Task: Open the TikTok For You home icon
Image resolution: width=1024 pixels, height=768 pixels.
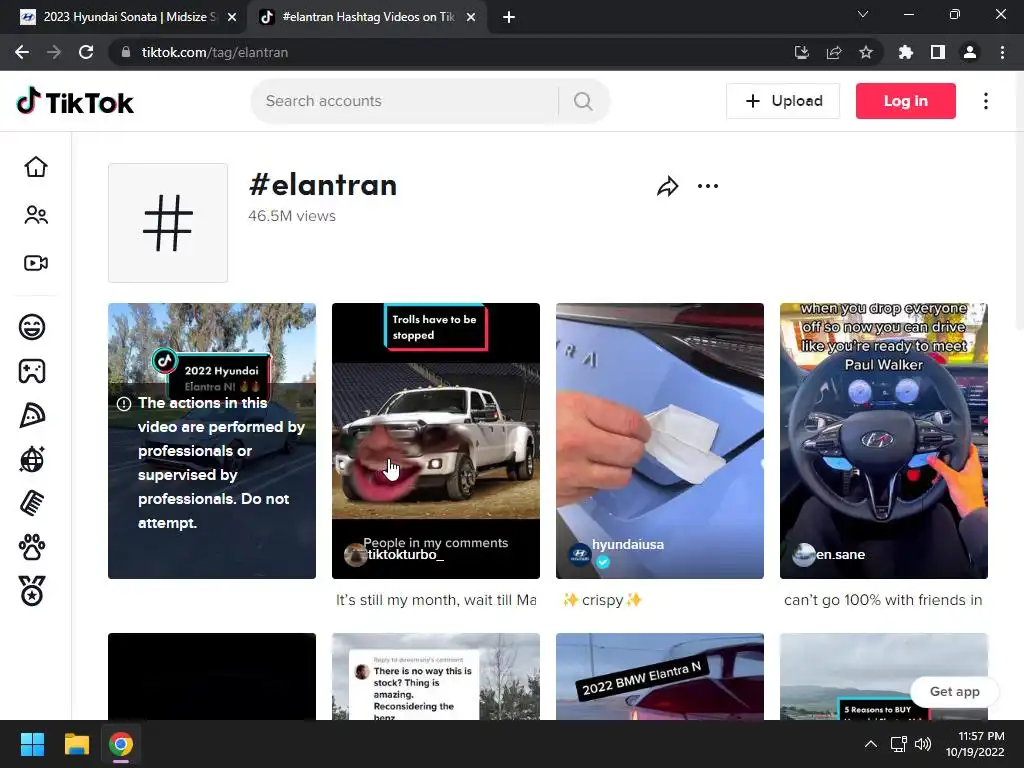Action: click(x=36, y=167)
